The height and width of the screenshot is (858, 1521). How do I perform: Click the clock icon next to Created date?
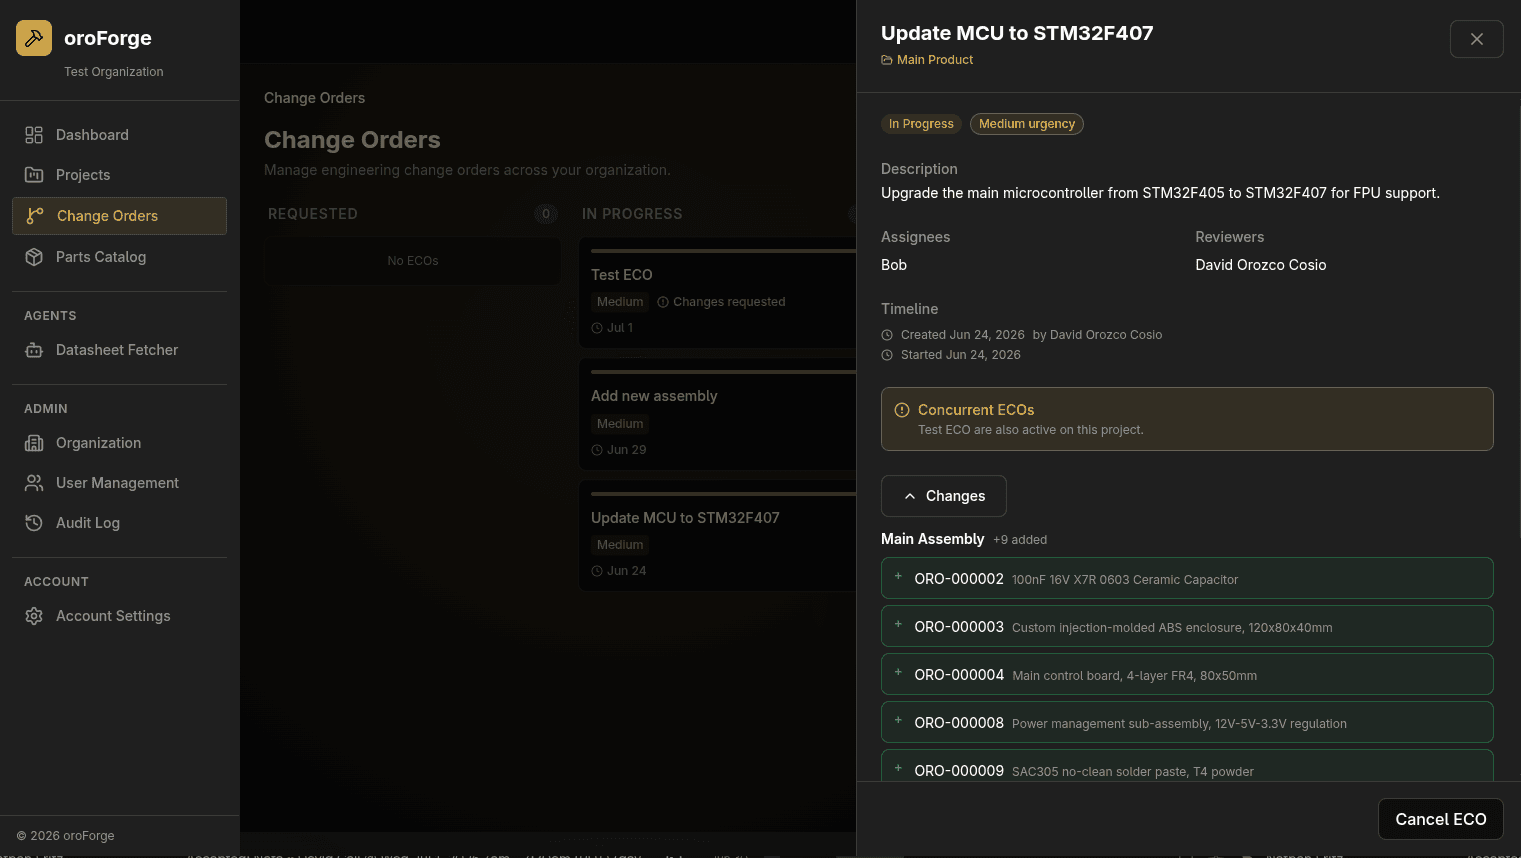(887, 335)
